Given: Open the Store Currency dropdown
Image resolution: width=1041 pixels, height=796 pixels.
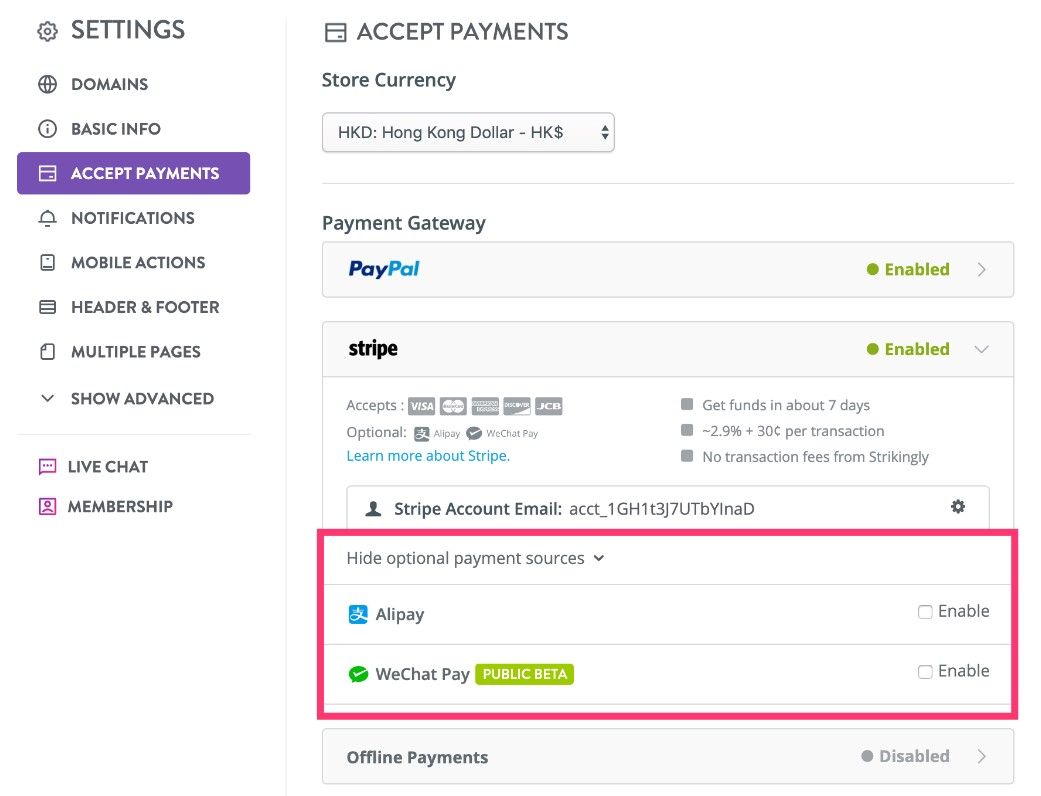Looking at the screenshot, I should pos(468,131).
